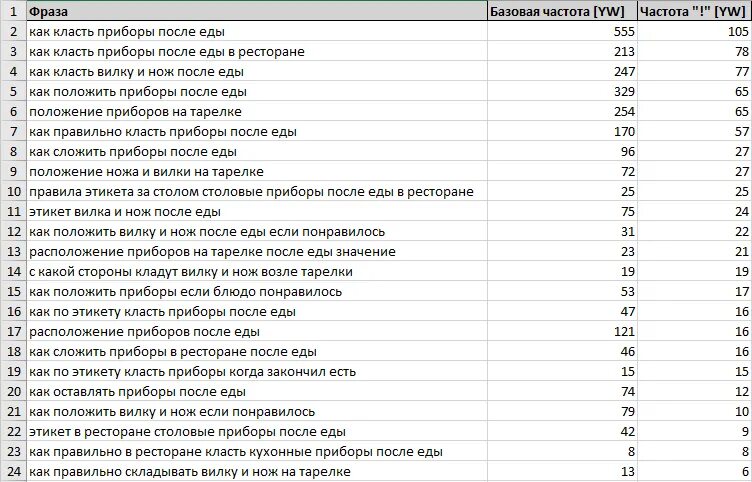The image size is (752, 482).
Task: Select cell "как положить приборы после еды"
Action: tap(257, 92)
